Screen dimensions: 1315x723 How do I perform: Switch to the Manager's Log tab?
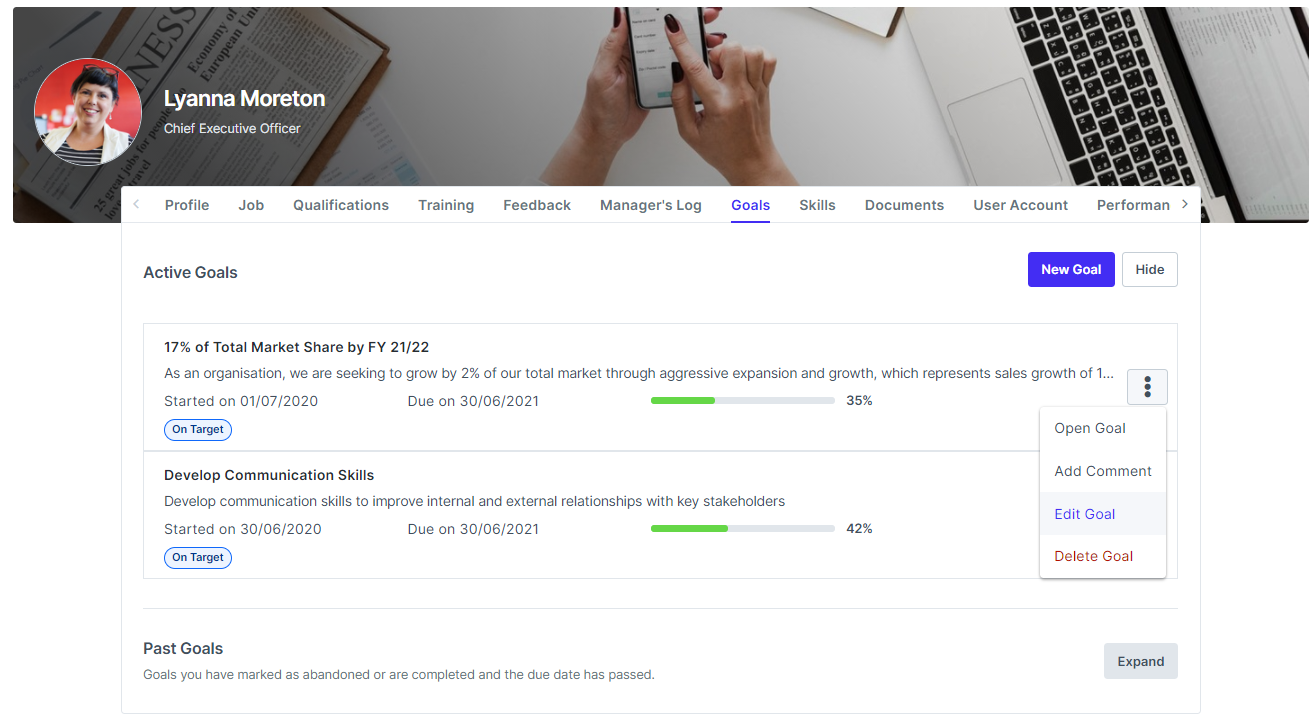(650, 204)
